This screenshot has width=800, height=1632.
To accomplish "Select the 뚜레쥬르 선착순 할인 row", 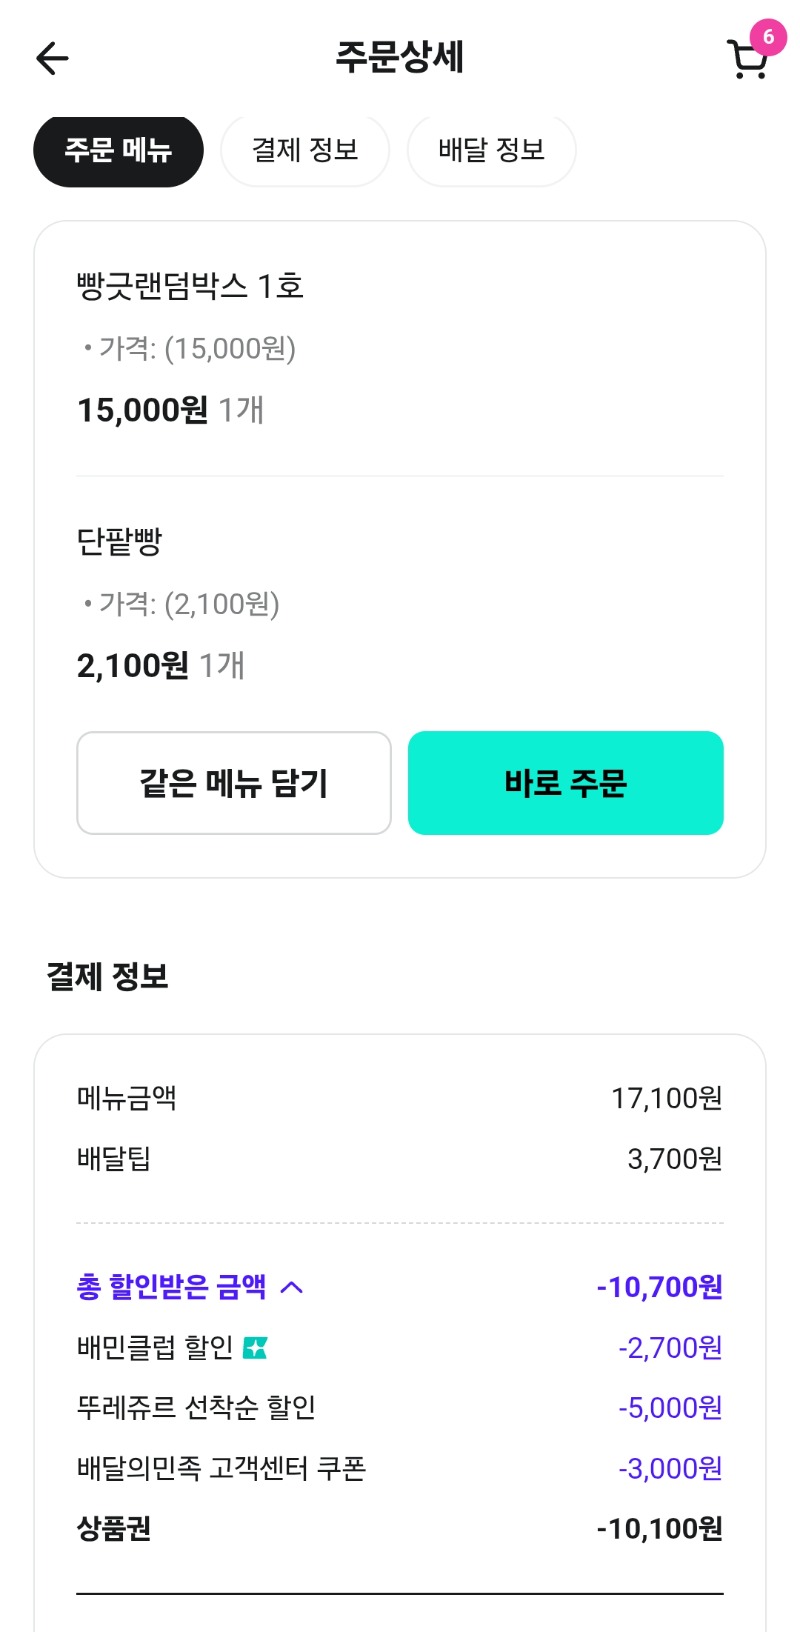I will (196, 1408).
